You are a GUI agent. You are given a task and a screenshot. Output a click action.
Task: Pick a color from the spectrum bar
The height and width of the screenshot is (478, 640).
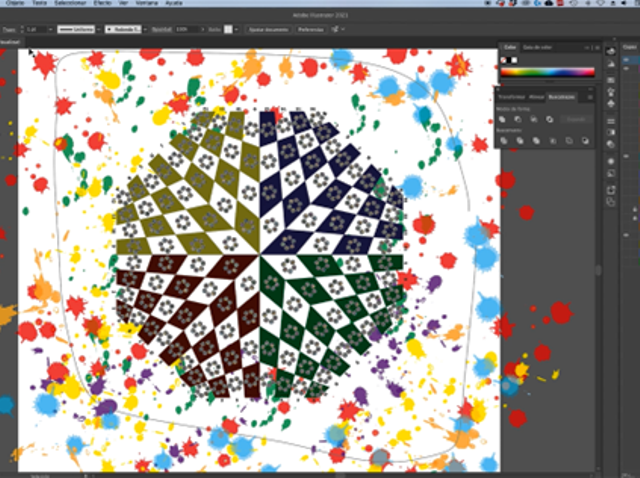(547, 72)
